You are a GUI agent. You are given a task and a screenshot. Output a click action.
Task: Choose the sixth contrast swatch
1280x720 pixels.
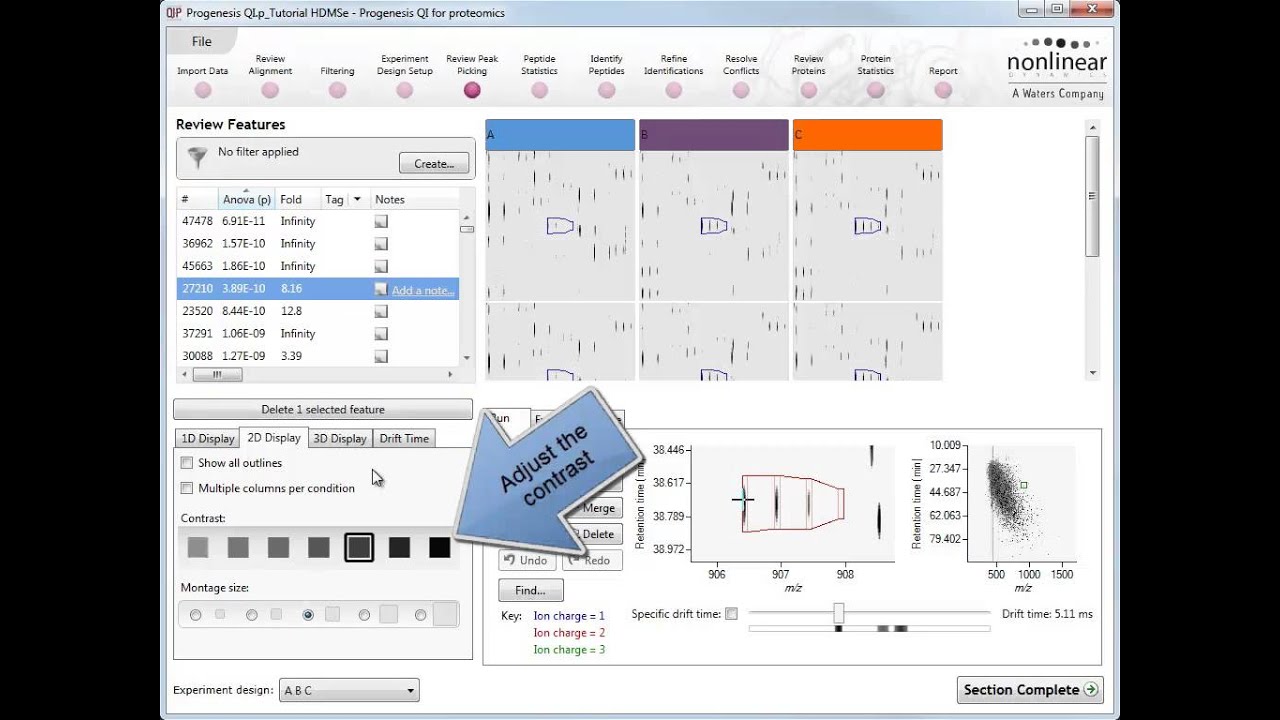(x=399, y=547)
